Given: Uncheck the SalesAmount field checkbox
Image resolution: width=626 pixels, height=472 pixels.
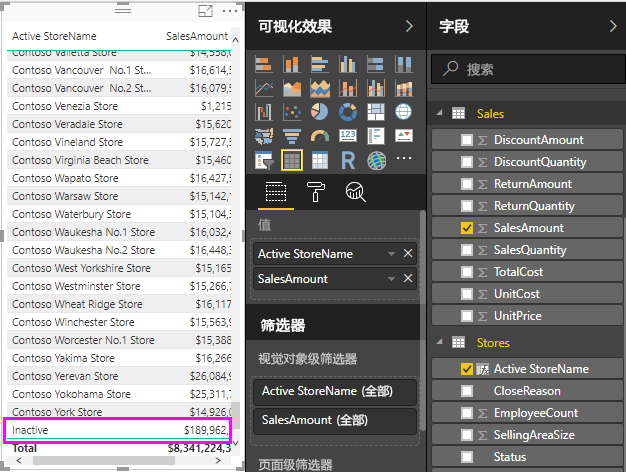Looking at the screenshot, I should coord(467,228).
